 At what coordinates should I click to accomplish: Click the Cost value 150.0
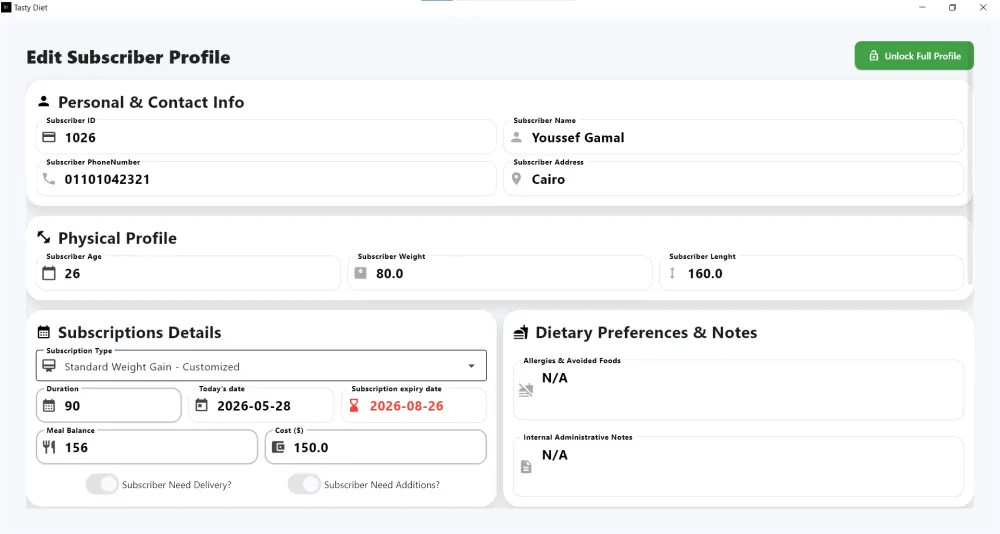tap(311, 447)
